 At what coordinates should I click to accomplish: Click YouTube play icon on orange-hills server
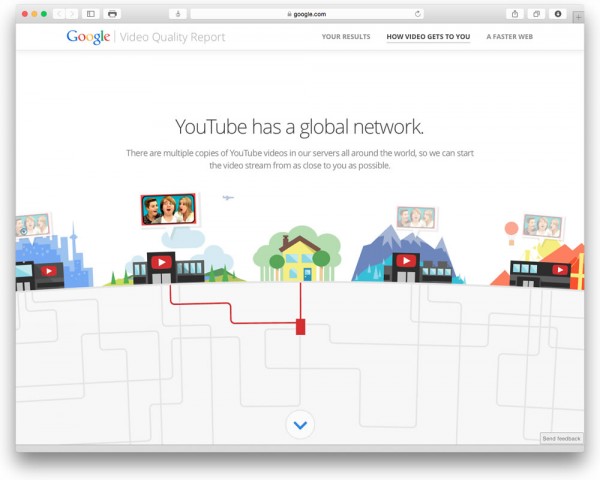(x=560, y=270)
